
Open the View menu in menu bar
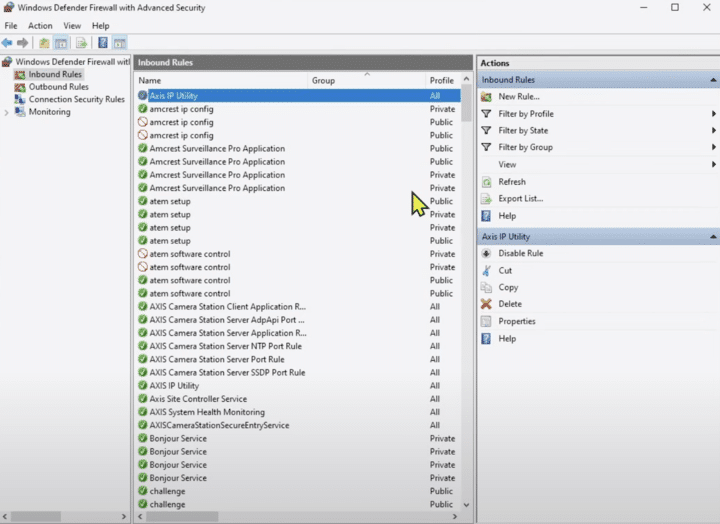point(72,26)
